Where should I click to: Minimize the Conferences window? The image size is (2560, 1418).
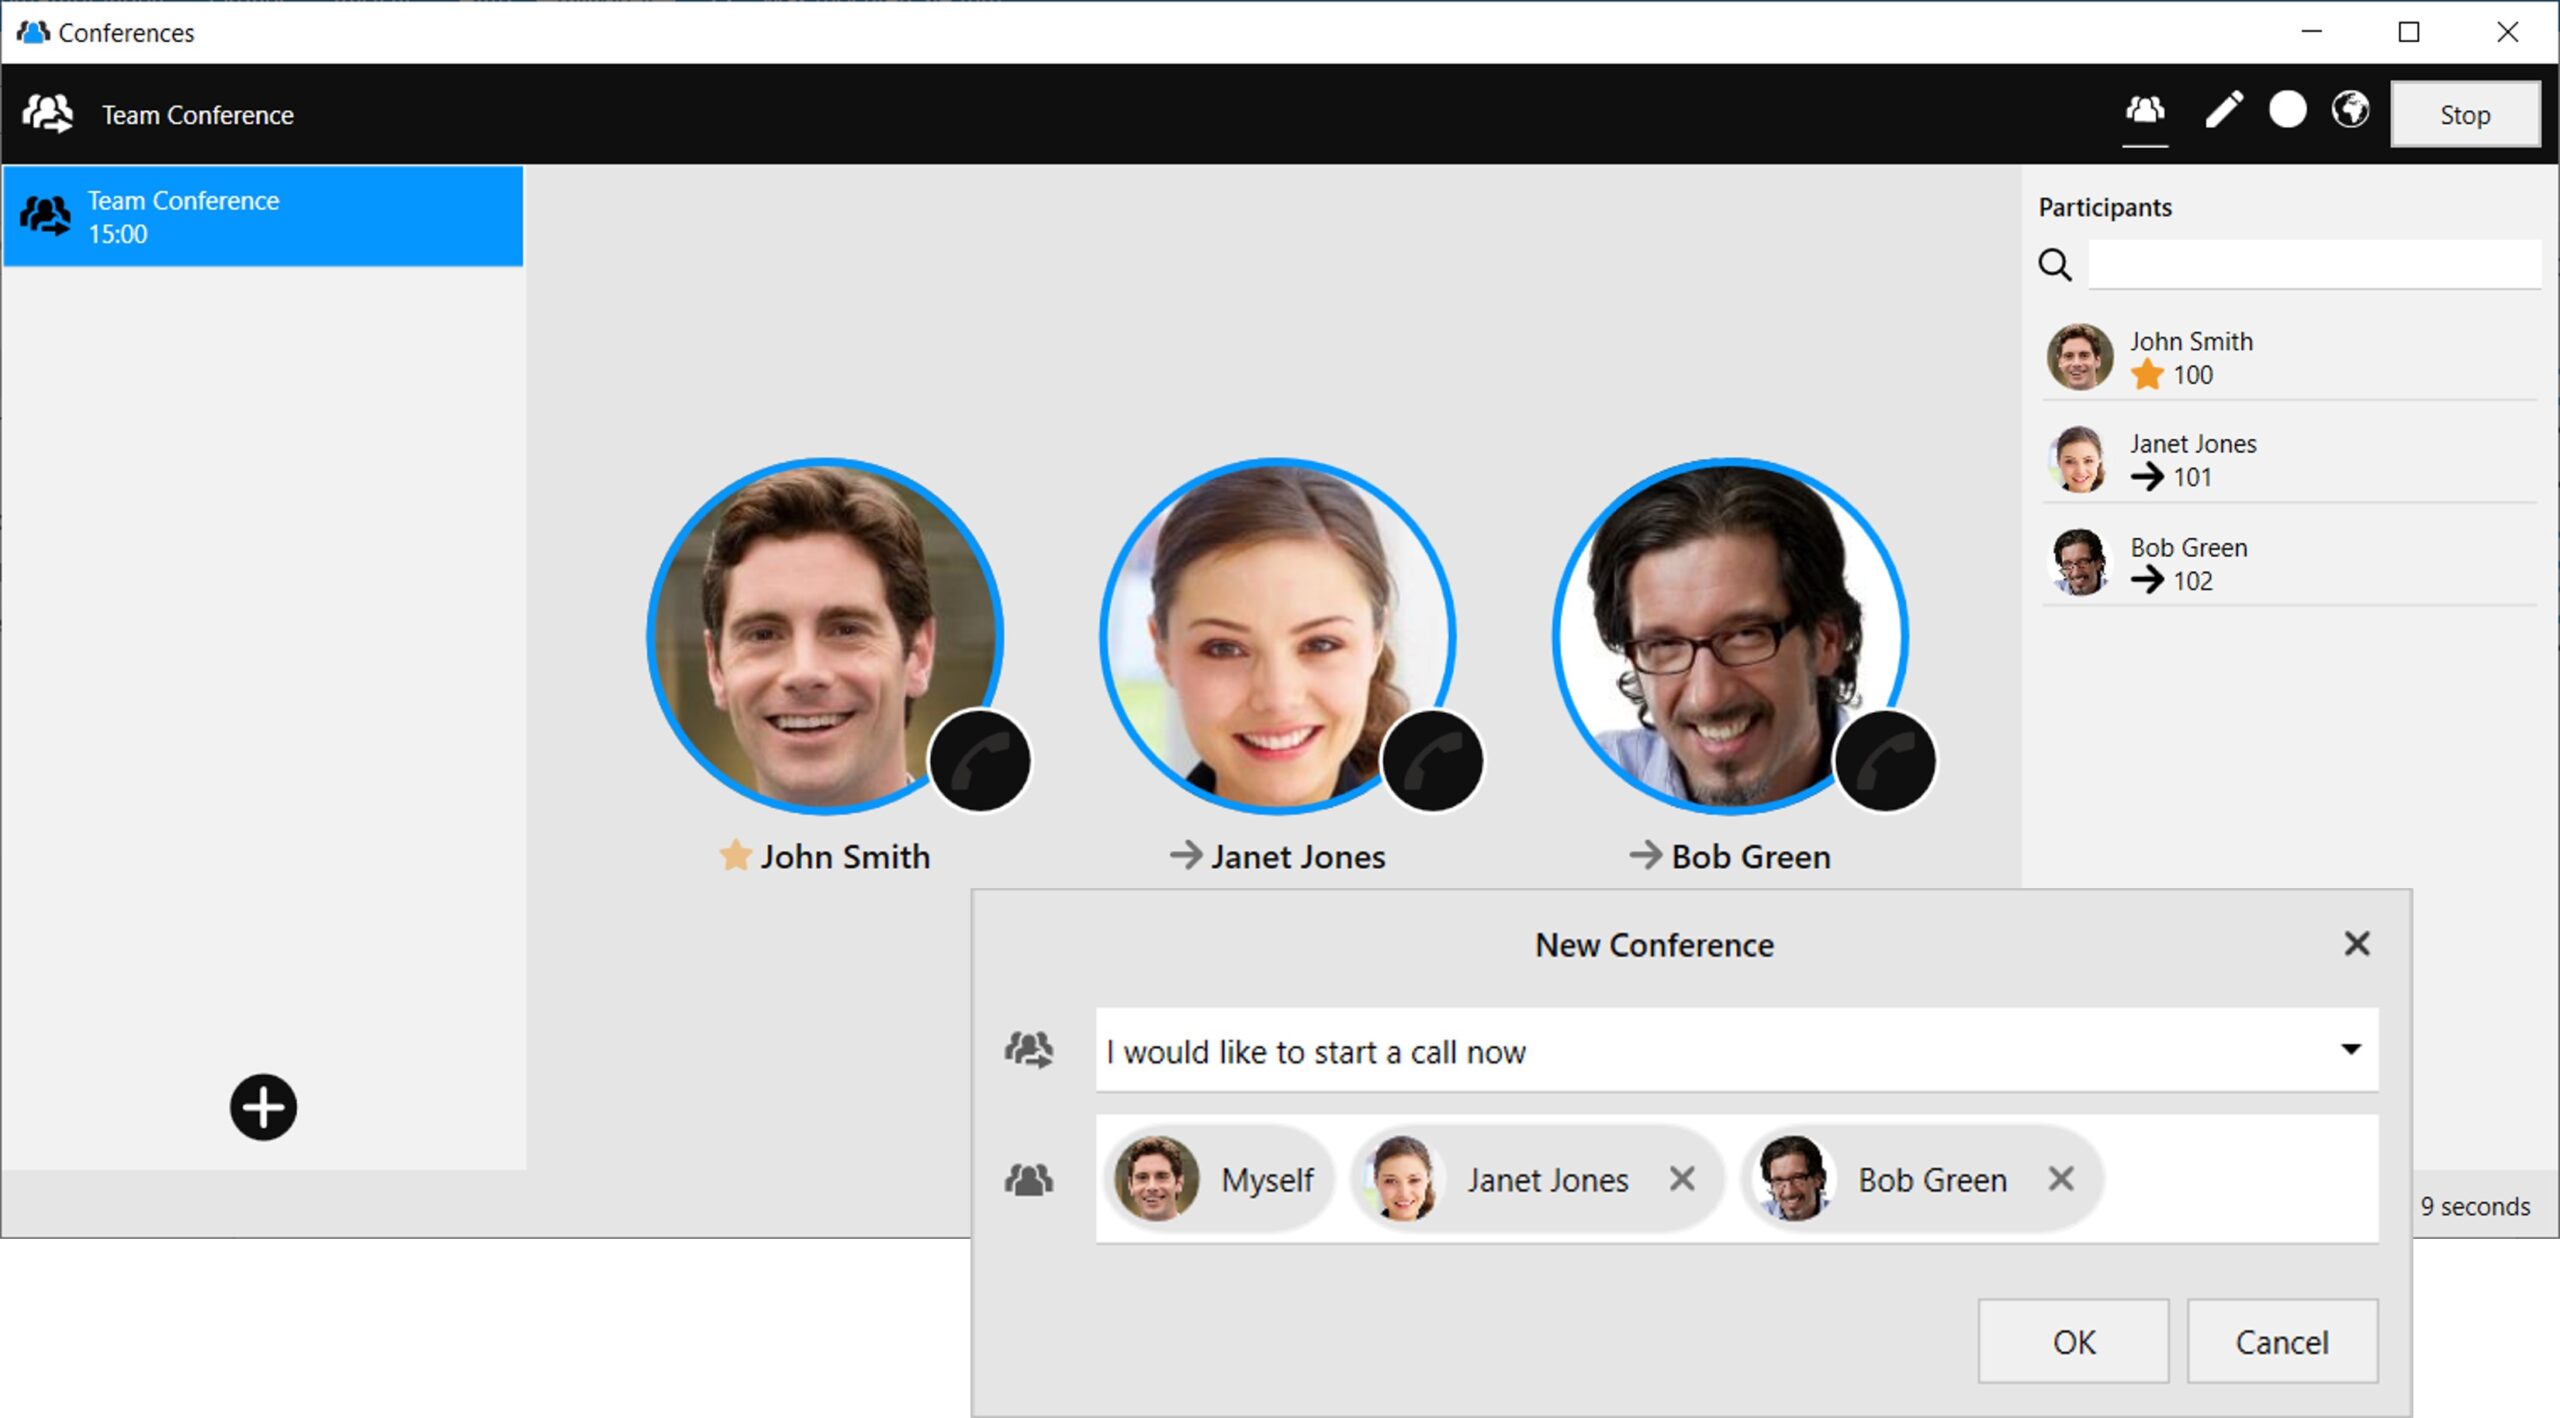coord(2311,32)
